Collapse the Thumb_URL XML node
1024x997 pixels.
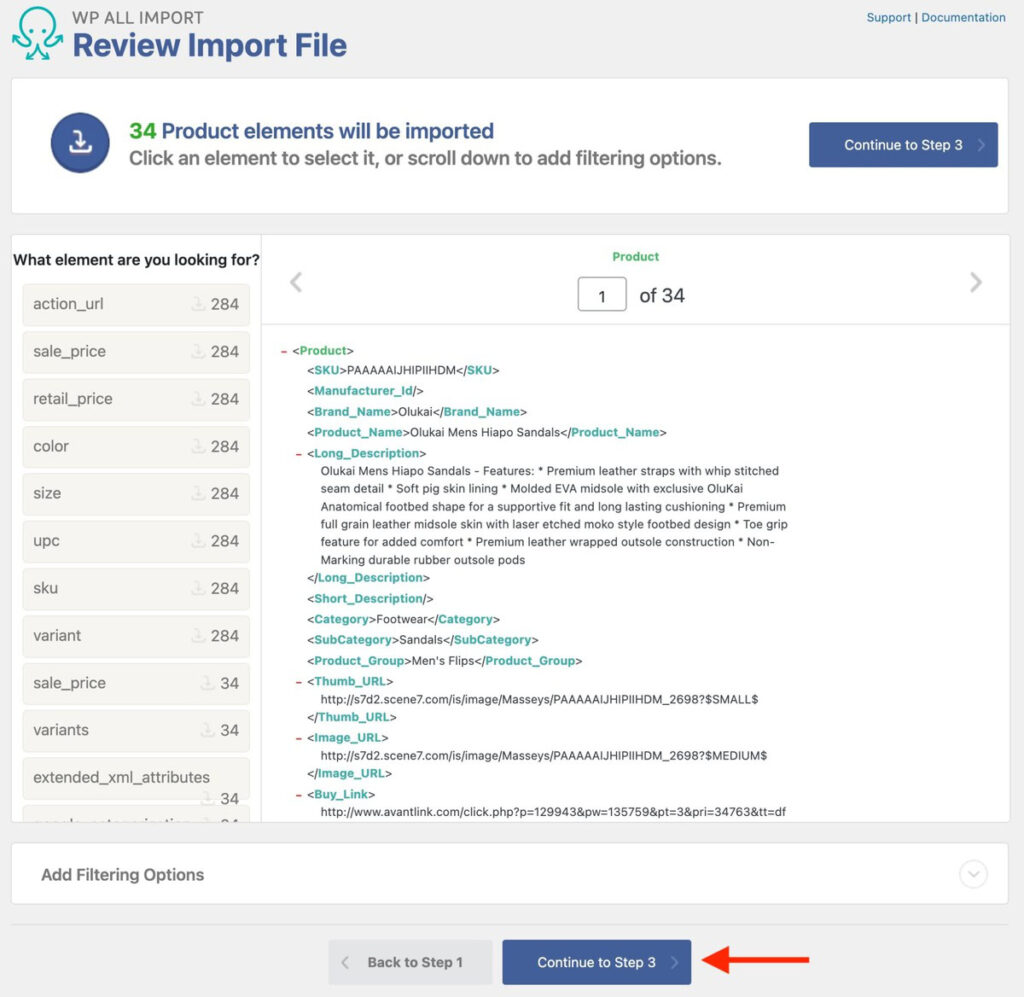tap(298, 682)
